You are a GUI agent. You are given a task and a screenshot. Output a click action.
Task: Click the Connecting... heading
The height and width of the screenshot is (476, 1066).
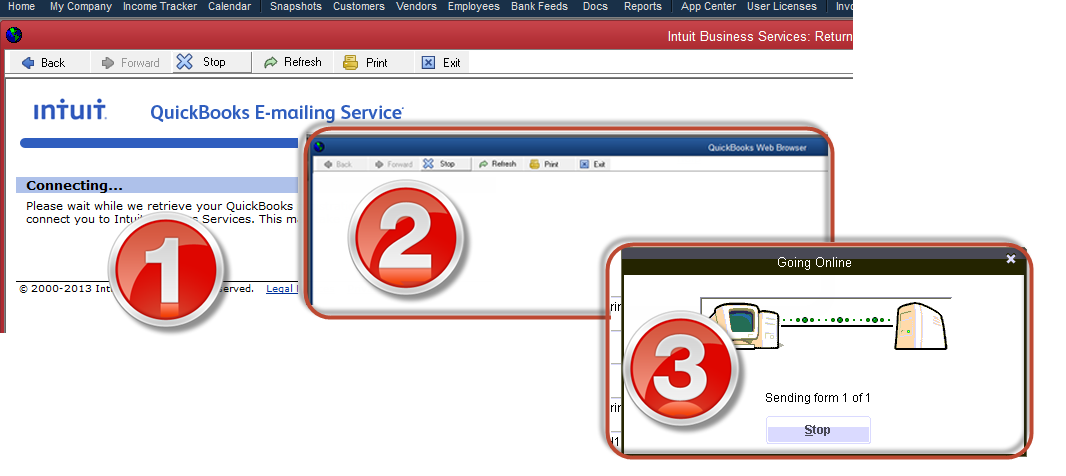point(75,185)
